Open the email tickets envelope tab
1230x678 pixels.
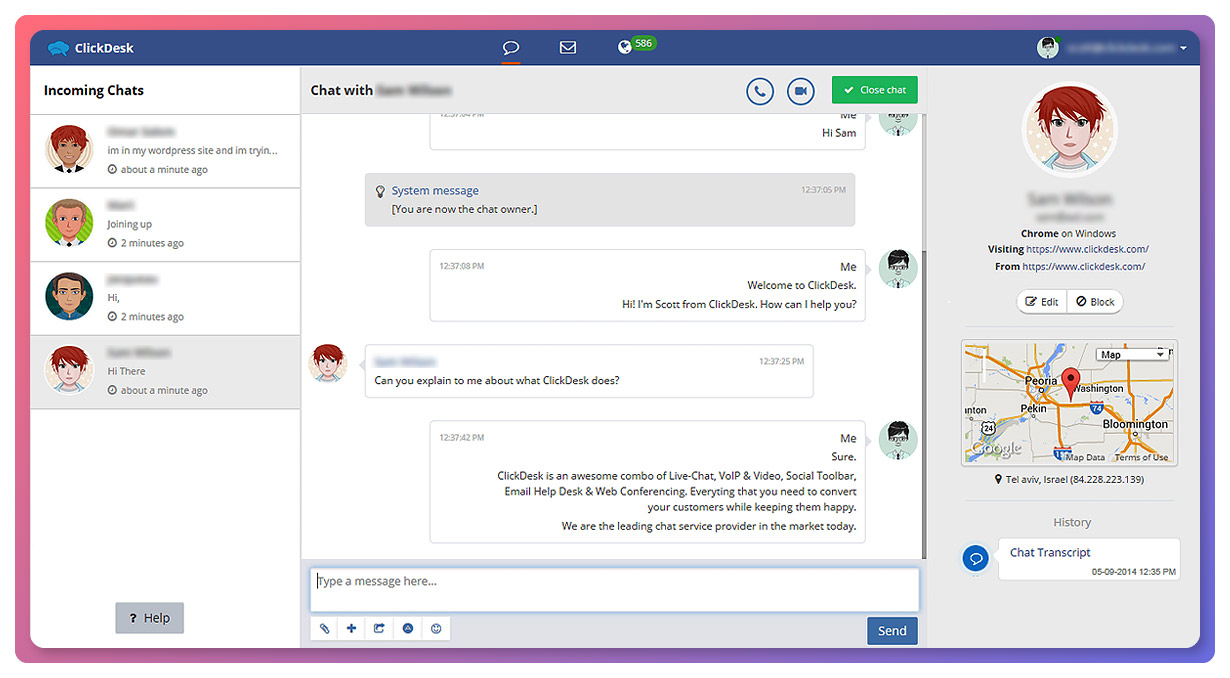568,47
